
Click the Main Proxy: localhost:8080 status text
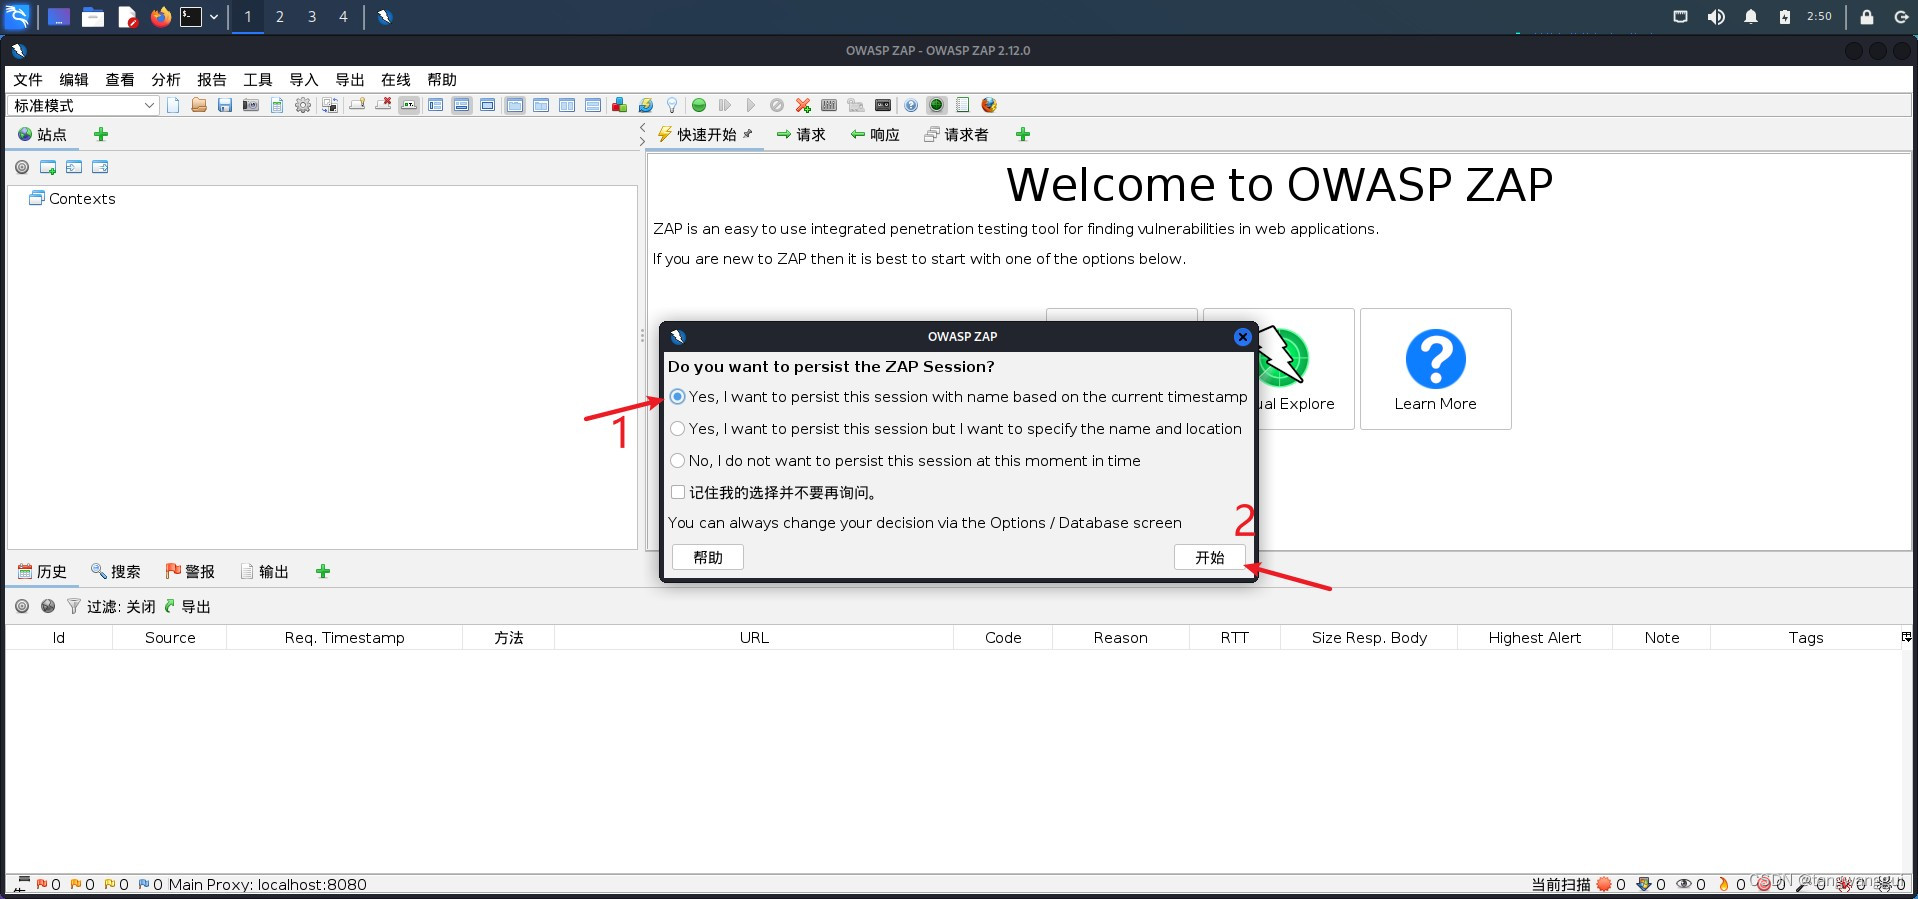click(267, 884)
